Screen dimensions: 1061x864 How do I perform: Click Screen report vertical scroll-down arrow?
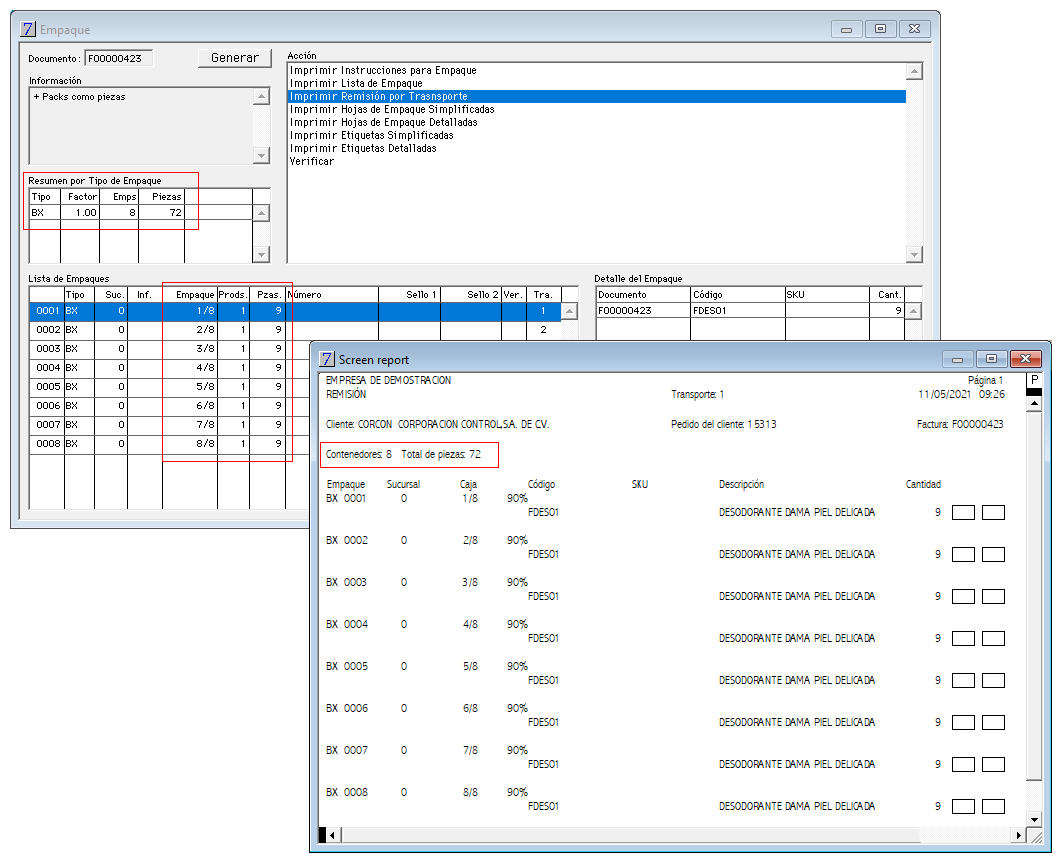[1034, 819]
